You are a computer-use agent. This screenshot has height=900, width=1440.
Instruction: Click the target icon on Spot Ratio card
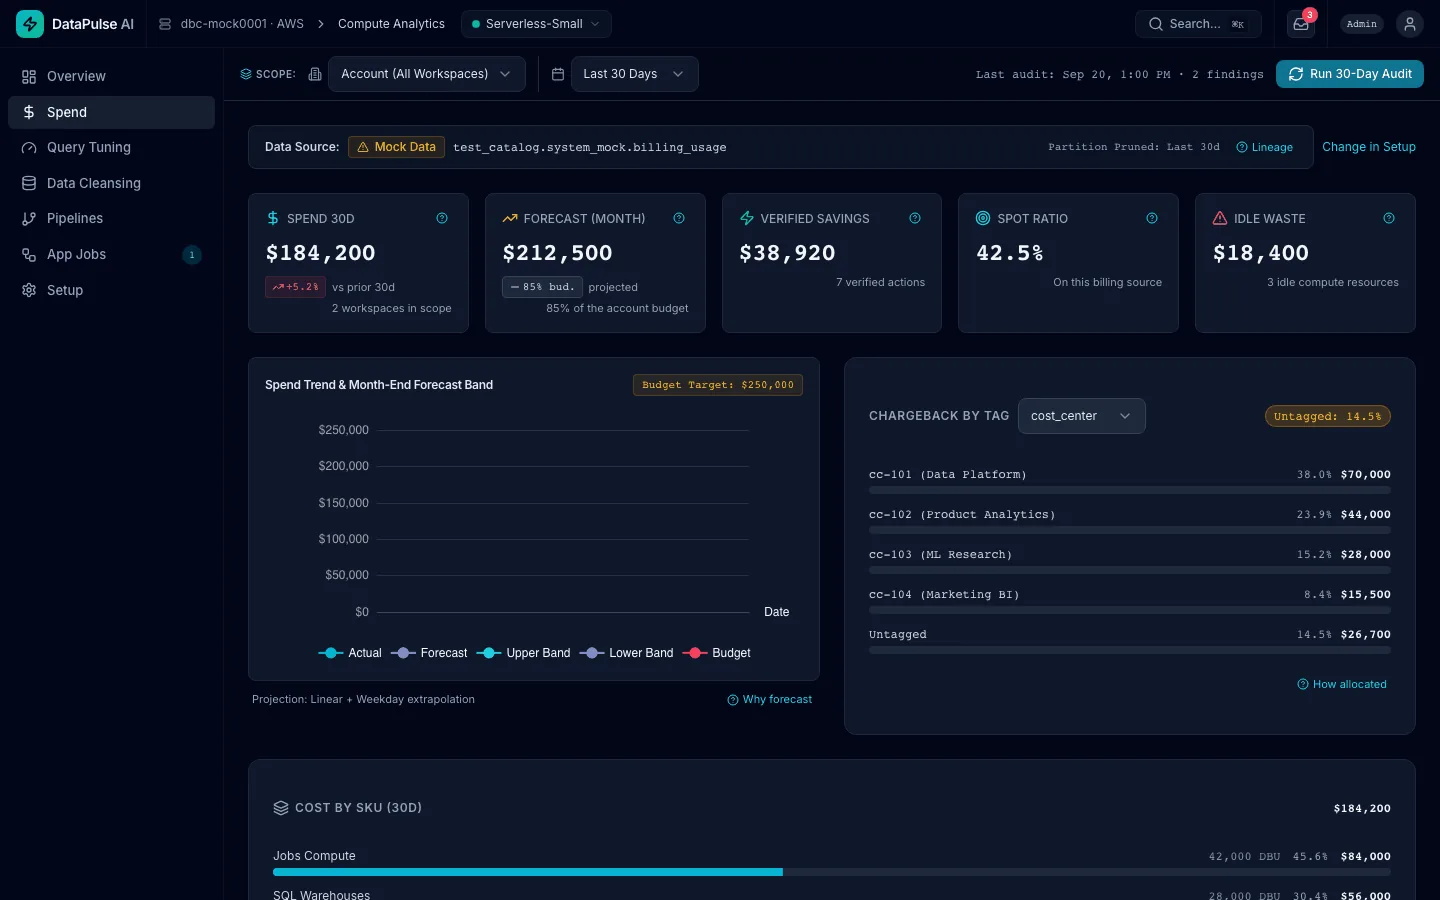[x=983, y=218]
